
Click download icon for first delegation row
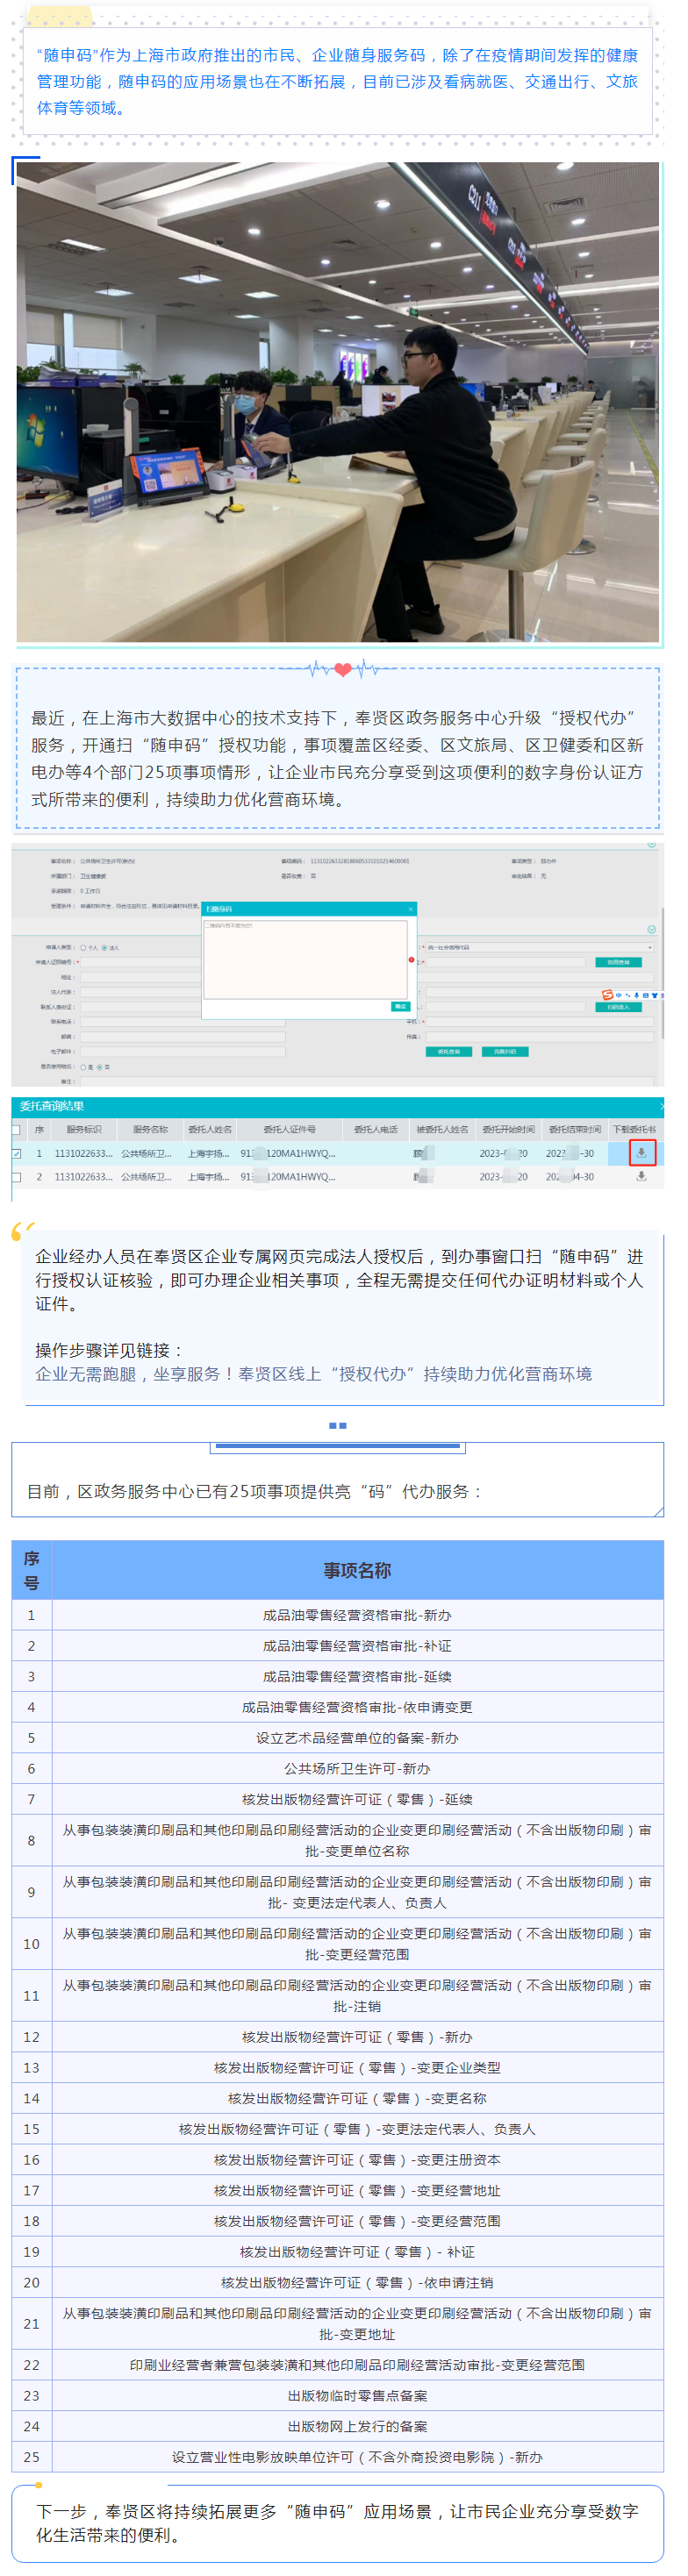(641, 1152)
